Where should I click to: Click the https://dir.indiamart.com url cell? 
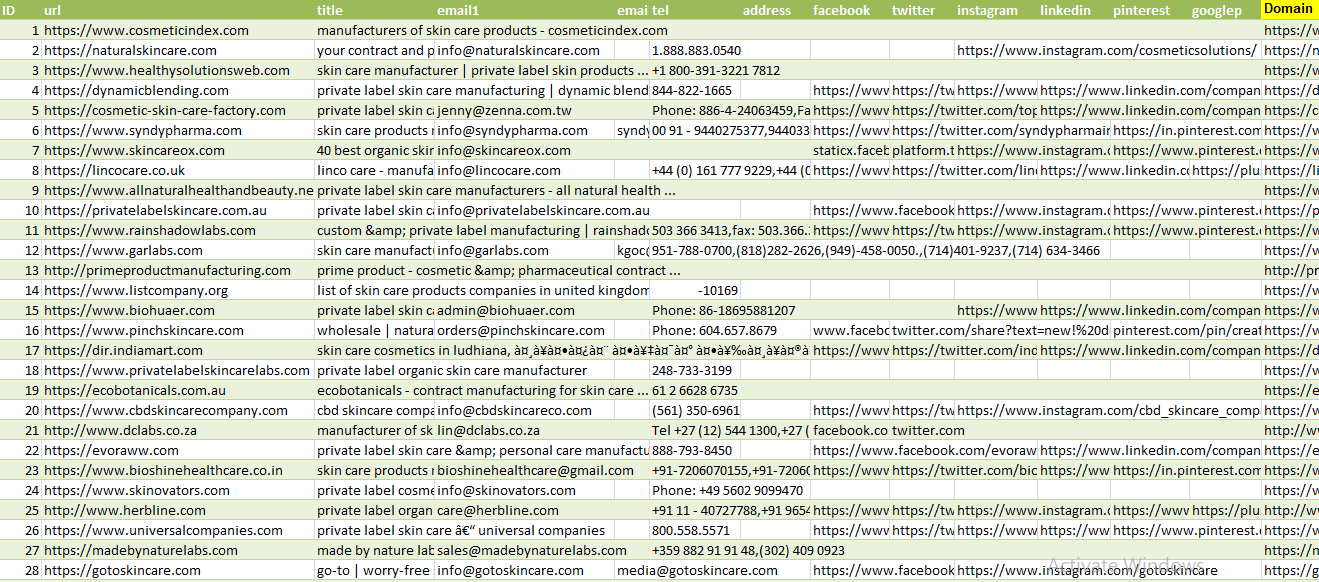click(178, 350)
